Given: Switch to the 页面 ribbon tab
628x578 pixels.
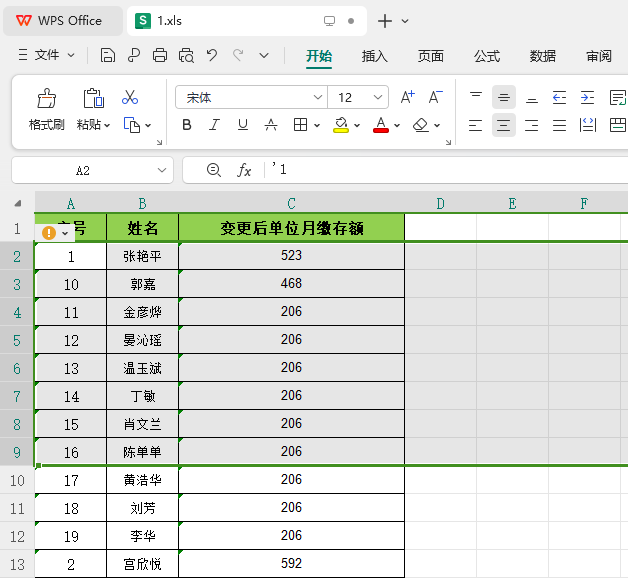Looking at the screenshot, I should click(431, 56).
